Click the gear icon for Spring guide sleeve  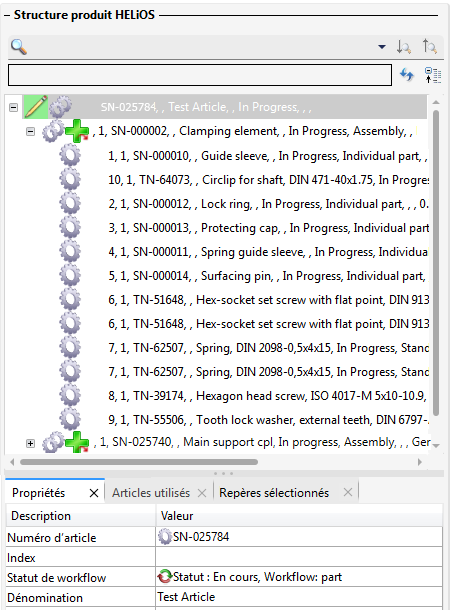pos(70,252)
